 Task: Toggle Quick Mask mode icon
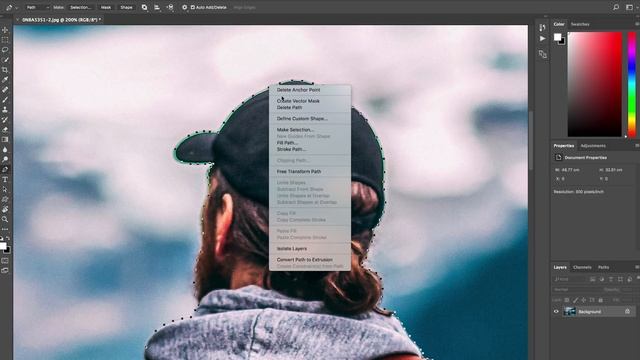tap(5, 260)
